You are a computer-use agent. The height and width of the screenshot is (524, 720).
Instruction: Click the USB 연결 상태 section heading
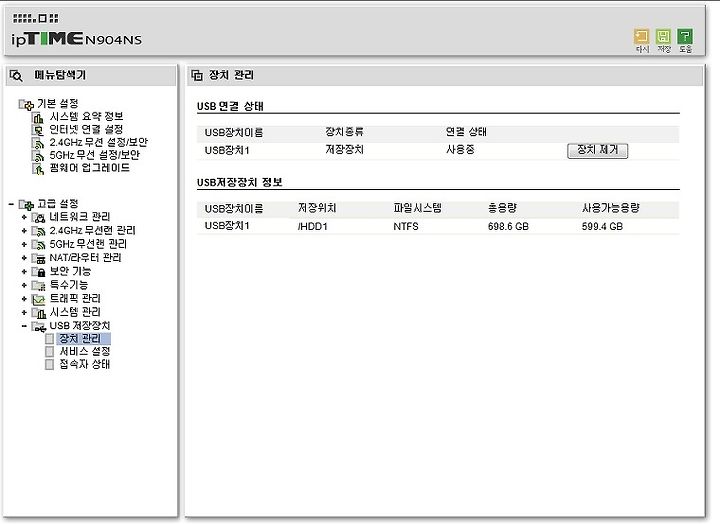click(230, 107)
